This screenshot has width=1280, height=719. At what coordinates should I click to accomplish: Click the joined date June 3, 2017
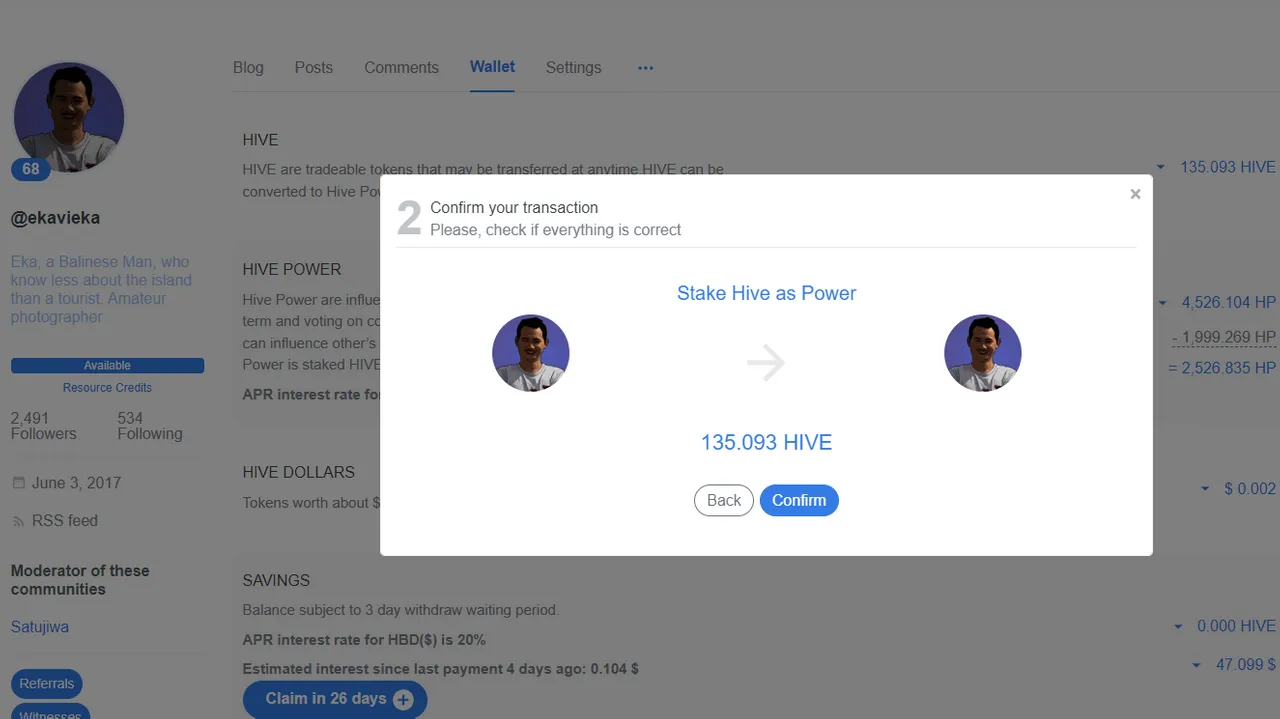(x=76, y=483)
